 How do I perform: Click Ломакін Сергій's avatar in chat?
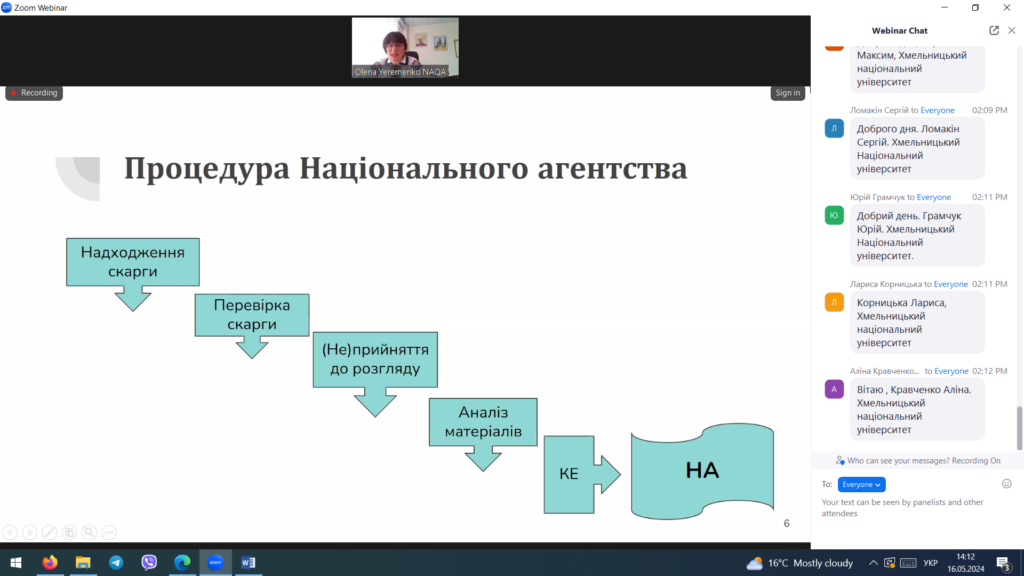pos(834,128)
